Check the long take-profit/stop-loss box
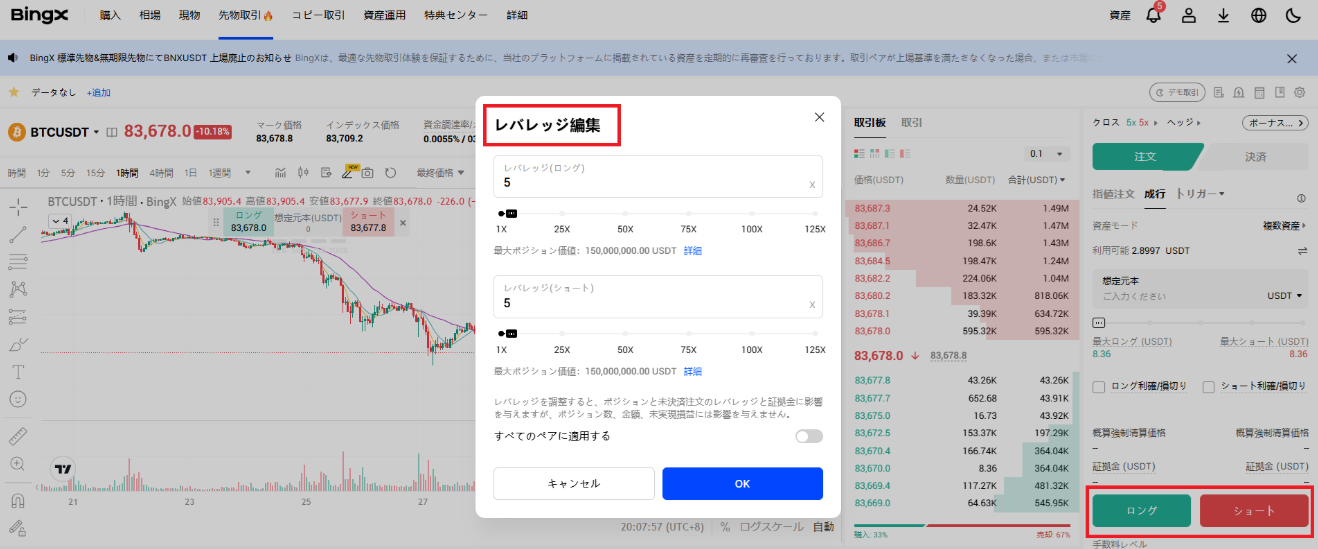This screenshot has height=549, width=1318. [x=1099, y=386]
